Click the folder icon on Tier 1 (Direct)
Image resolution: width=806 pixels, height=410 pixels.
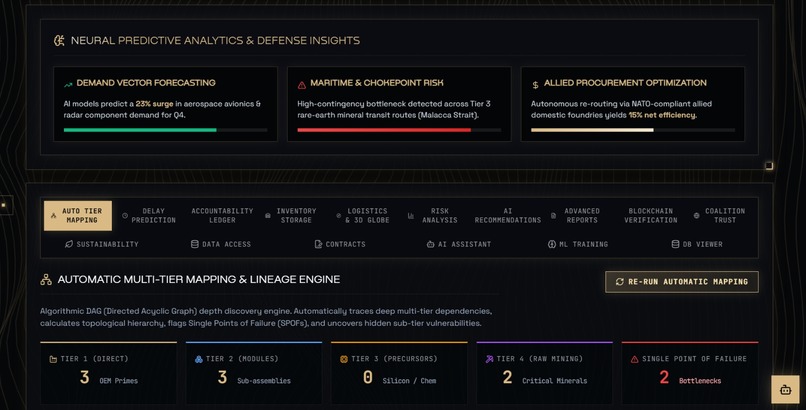[53, 359]
